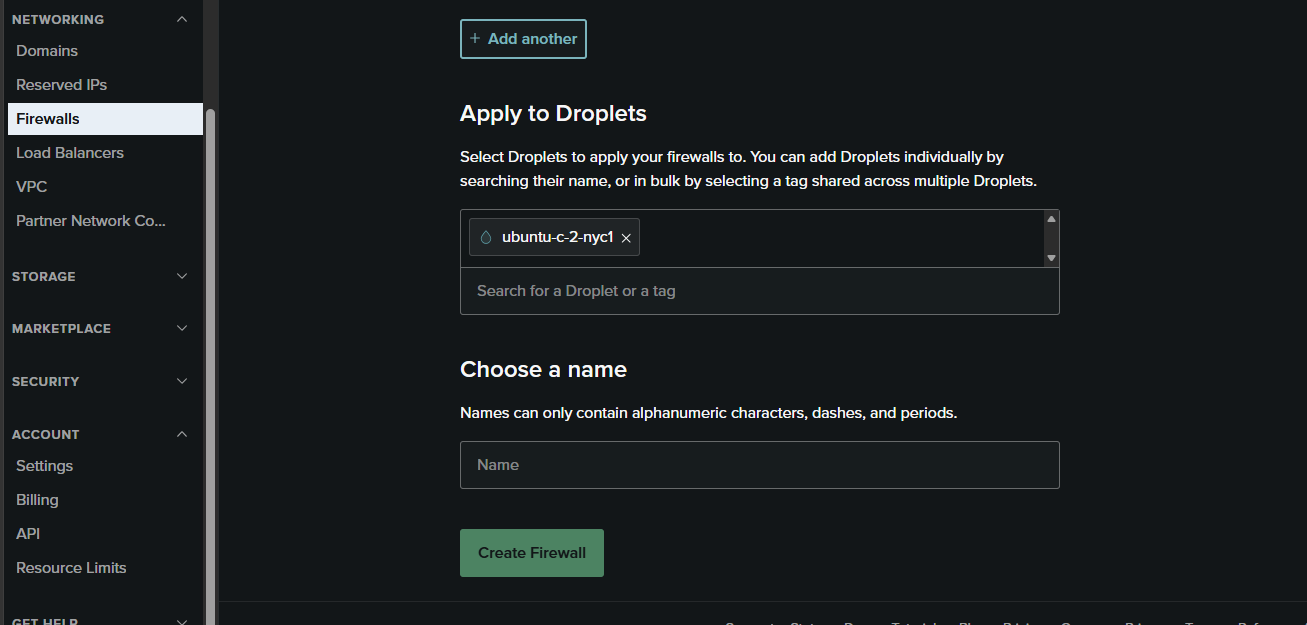Image resolution: width=1307 pixels, height=625 pixels.
Task: Remove the ubuntu-c-2-nyc1 droplet tag
Action: pos(626,238)
